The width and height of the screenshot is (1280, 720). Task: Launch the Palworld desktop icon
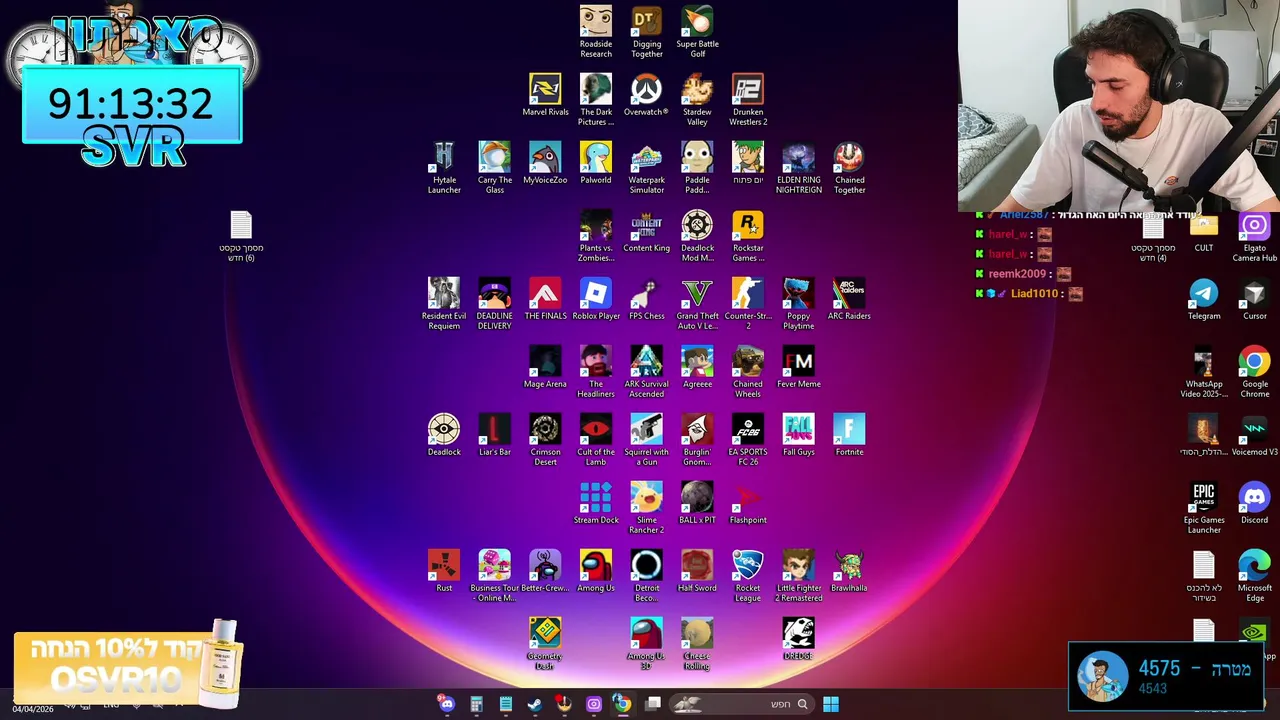pos(596,163)
